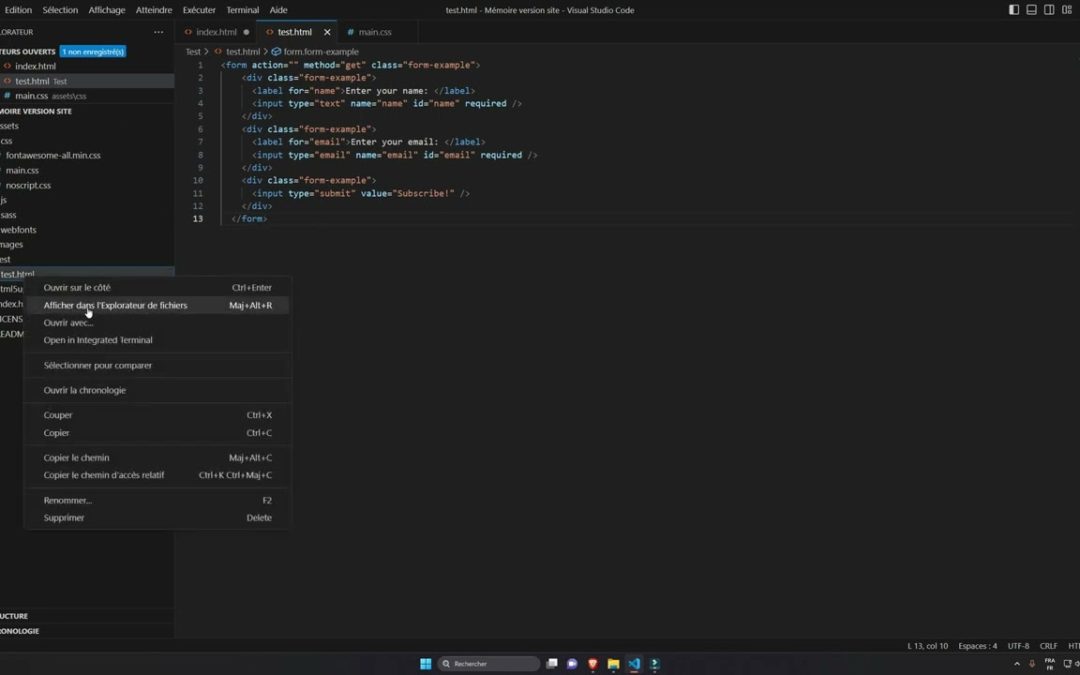This screenshot has height=675, width=1080.
Task: Choose Open in Integrated Terminal
Action: click(158, 340)
